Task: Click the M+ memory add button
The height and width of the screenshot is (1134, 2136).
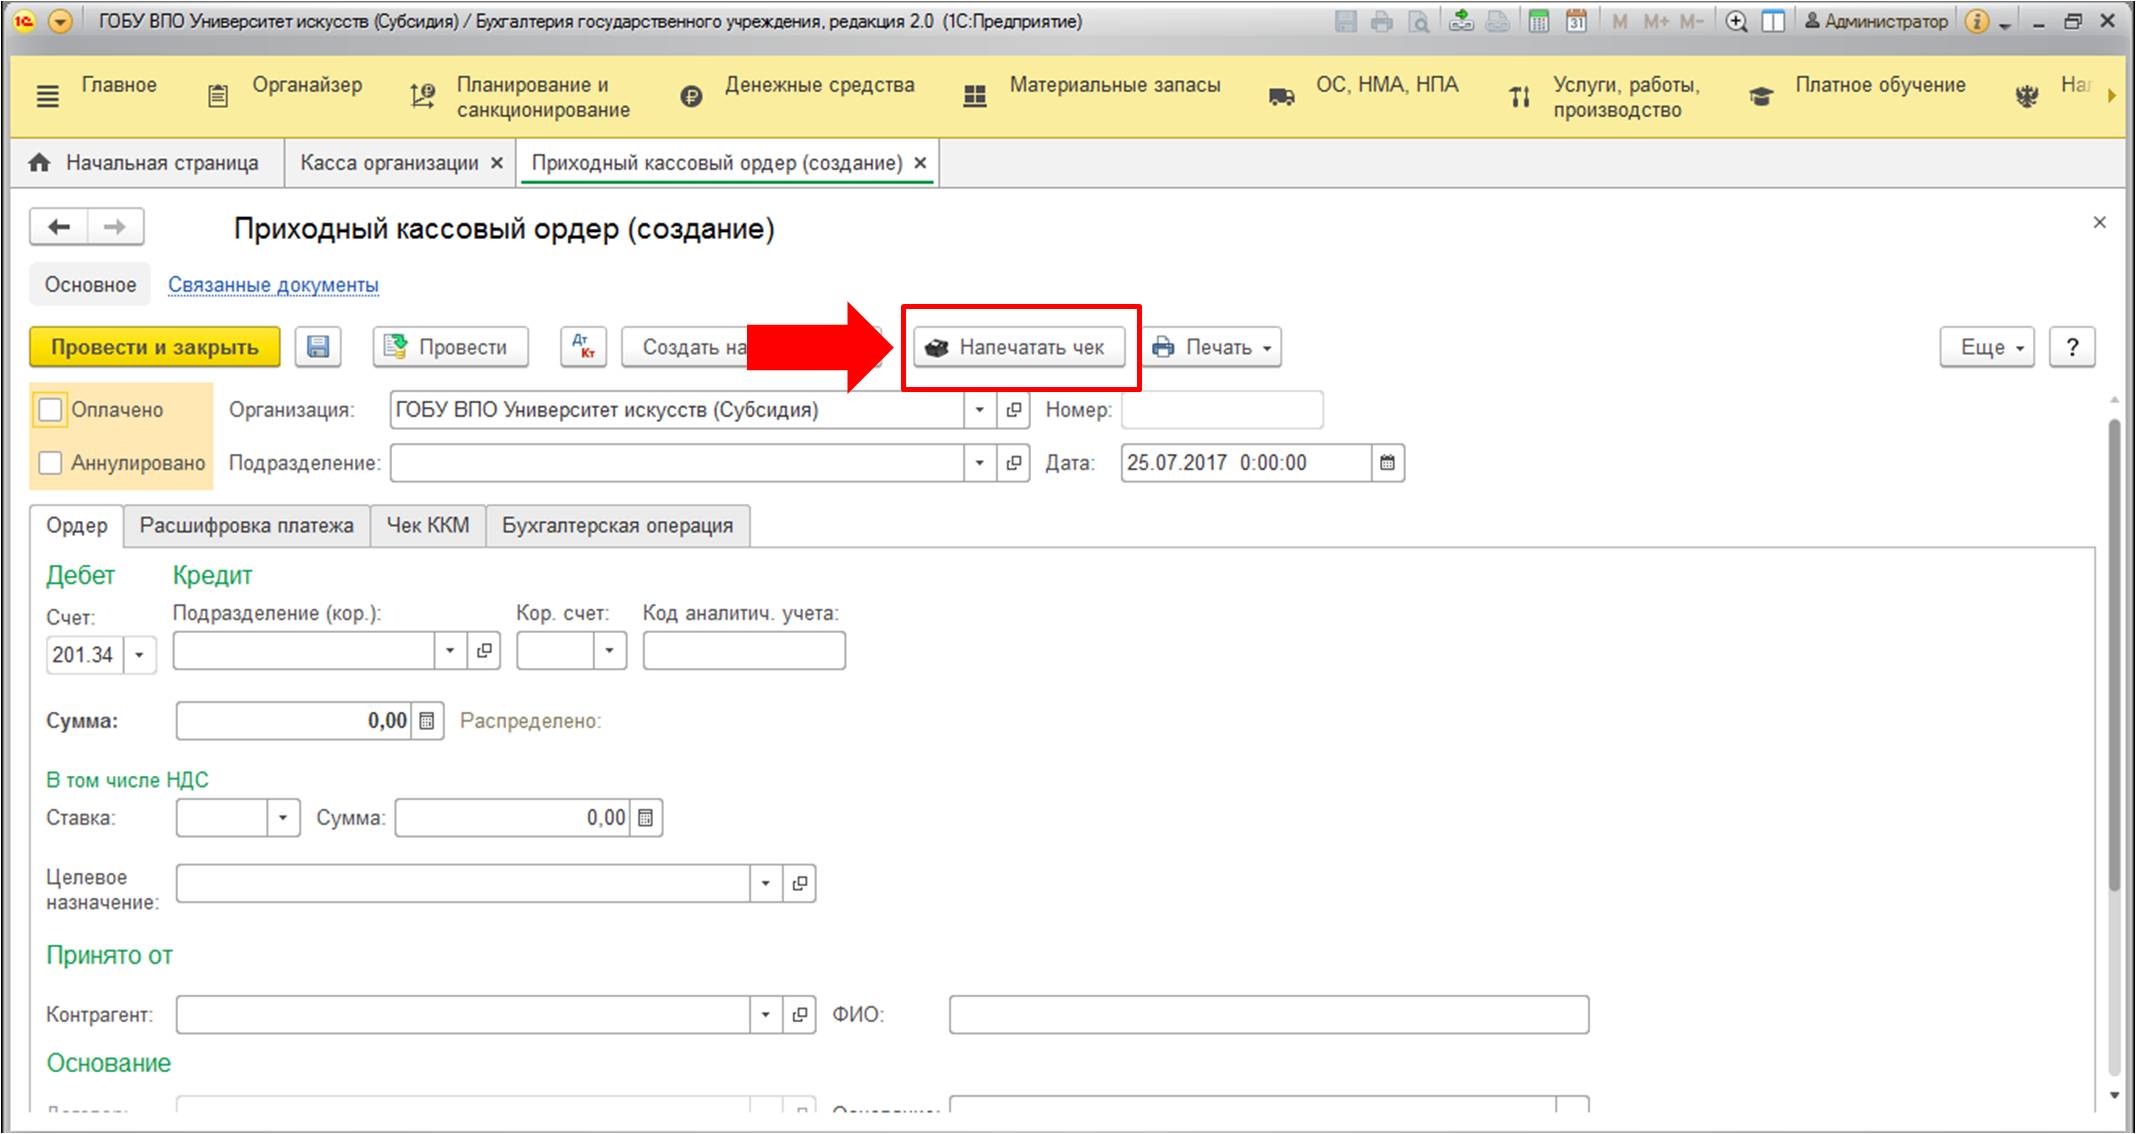Action: [x=1656, y=21]
